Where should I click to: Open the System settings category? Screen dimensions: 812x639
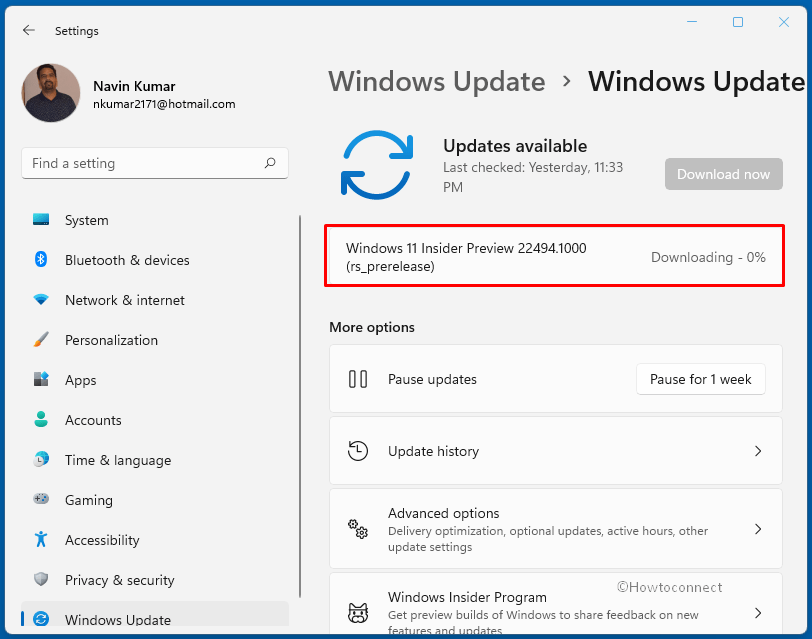pos(155,220)
